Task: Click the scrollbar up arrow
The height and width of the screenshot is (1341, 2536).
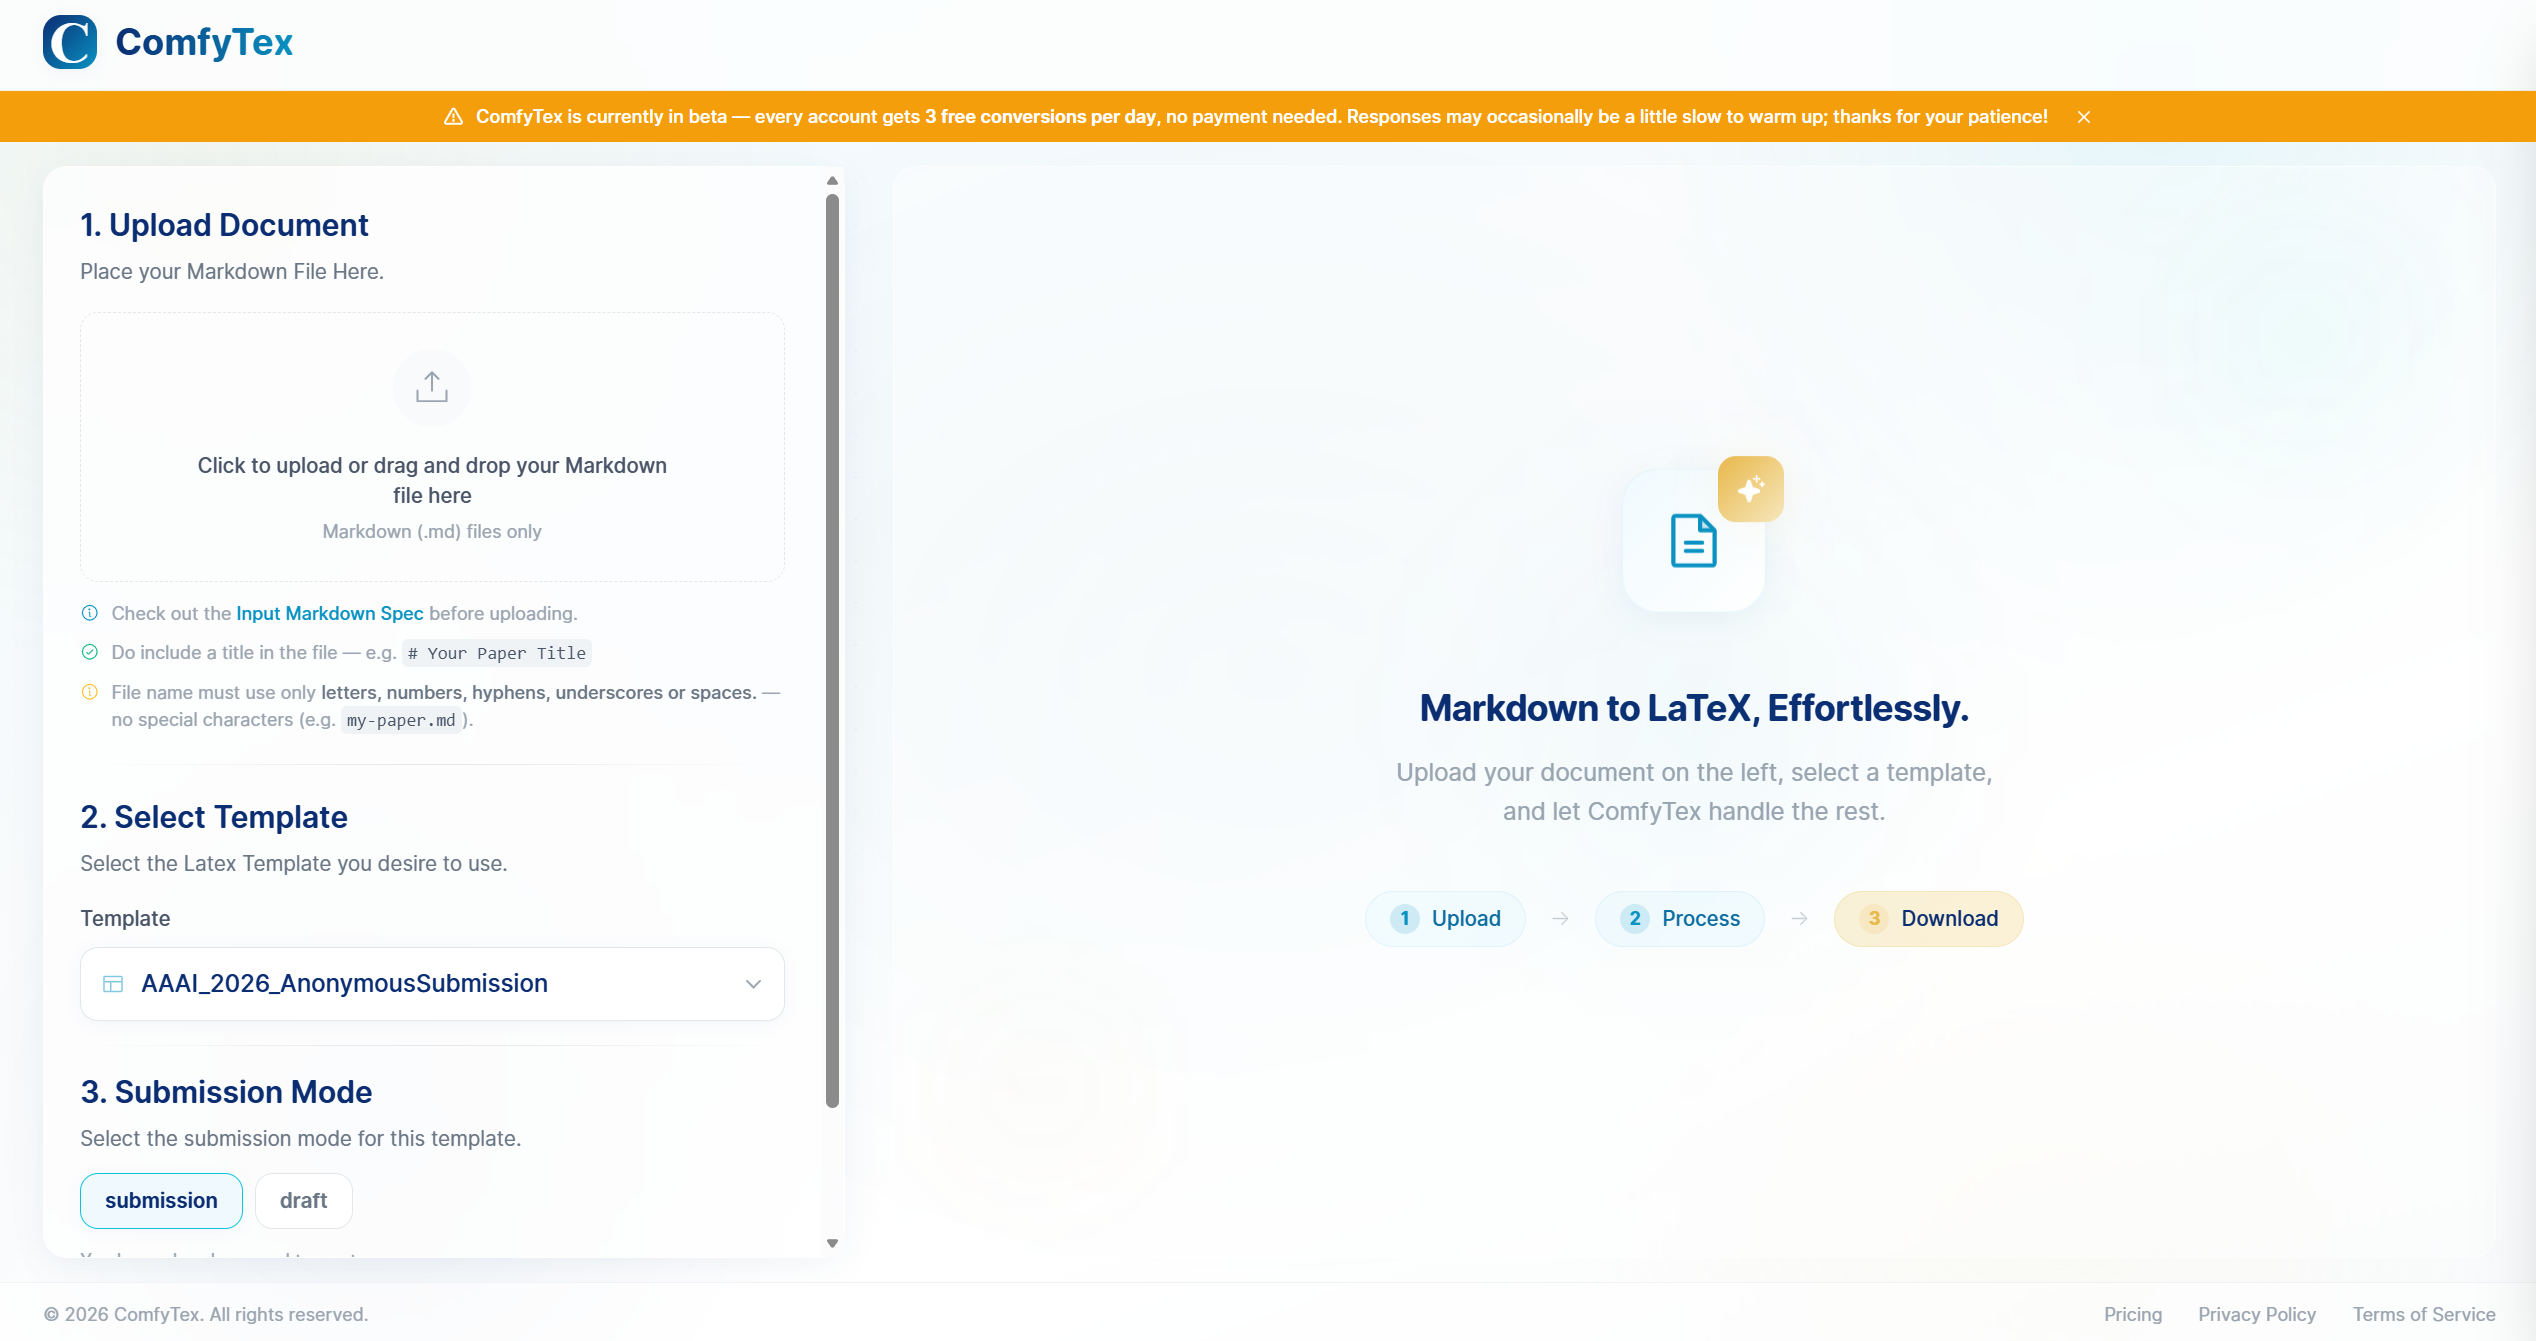Action: (832, 181)
